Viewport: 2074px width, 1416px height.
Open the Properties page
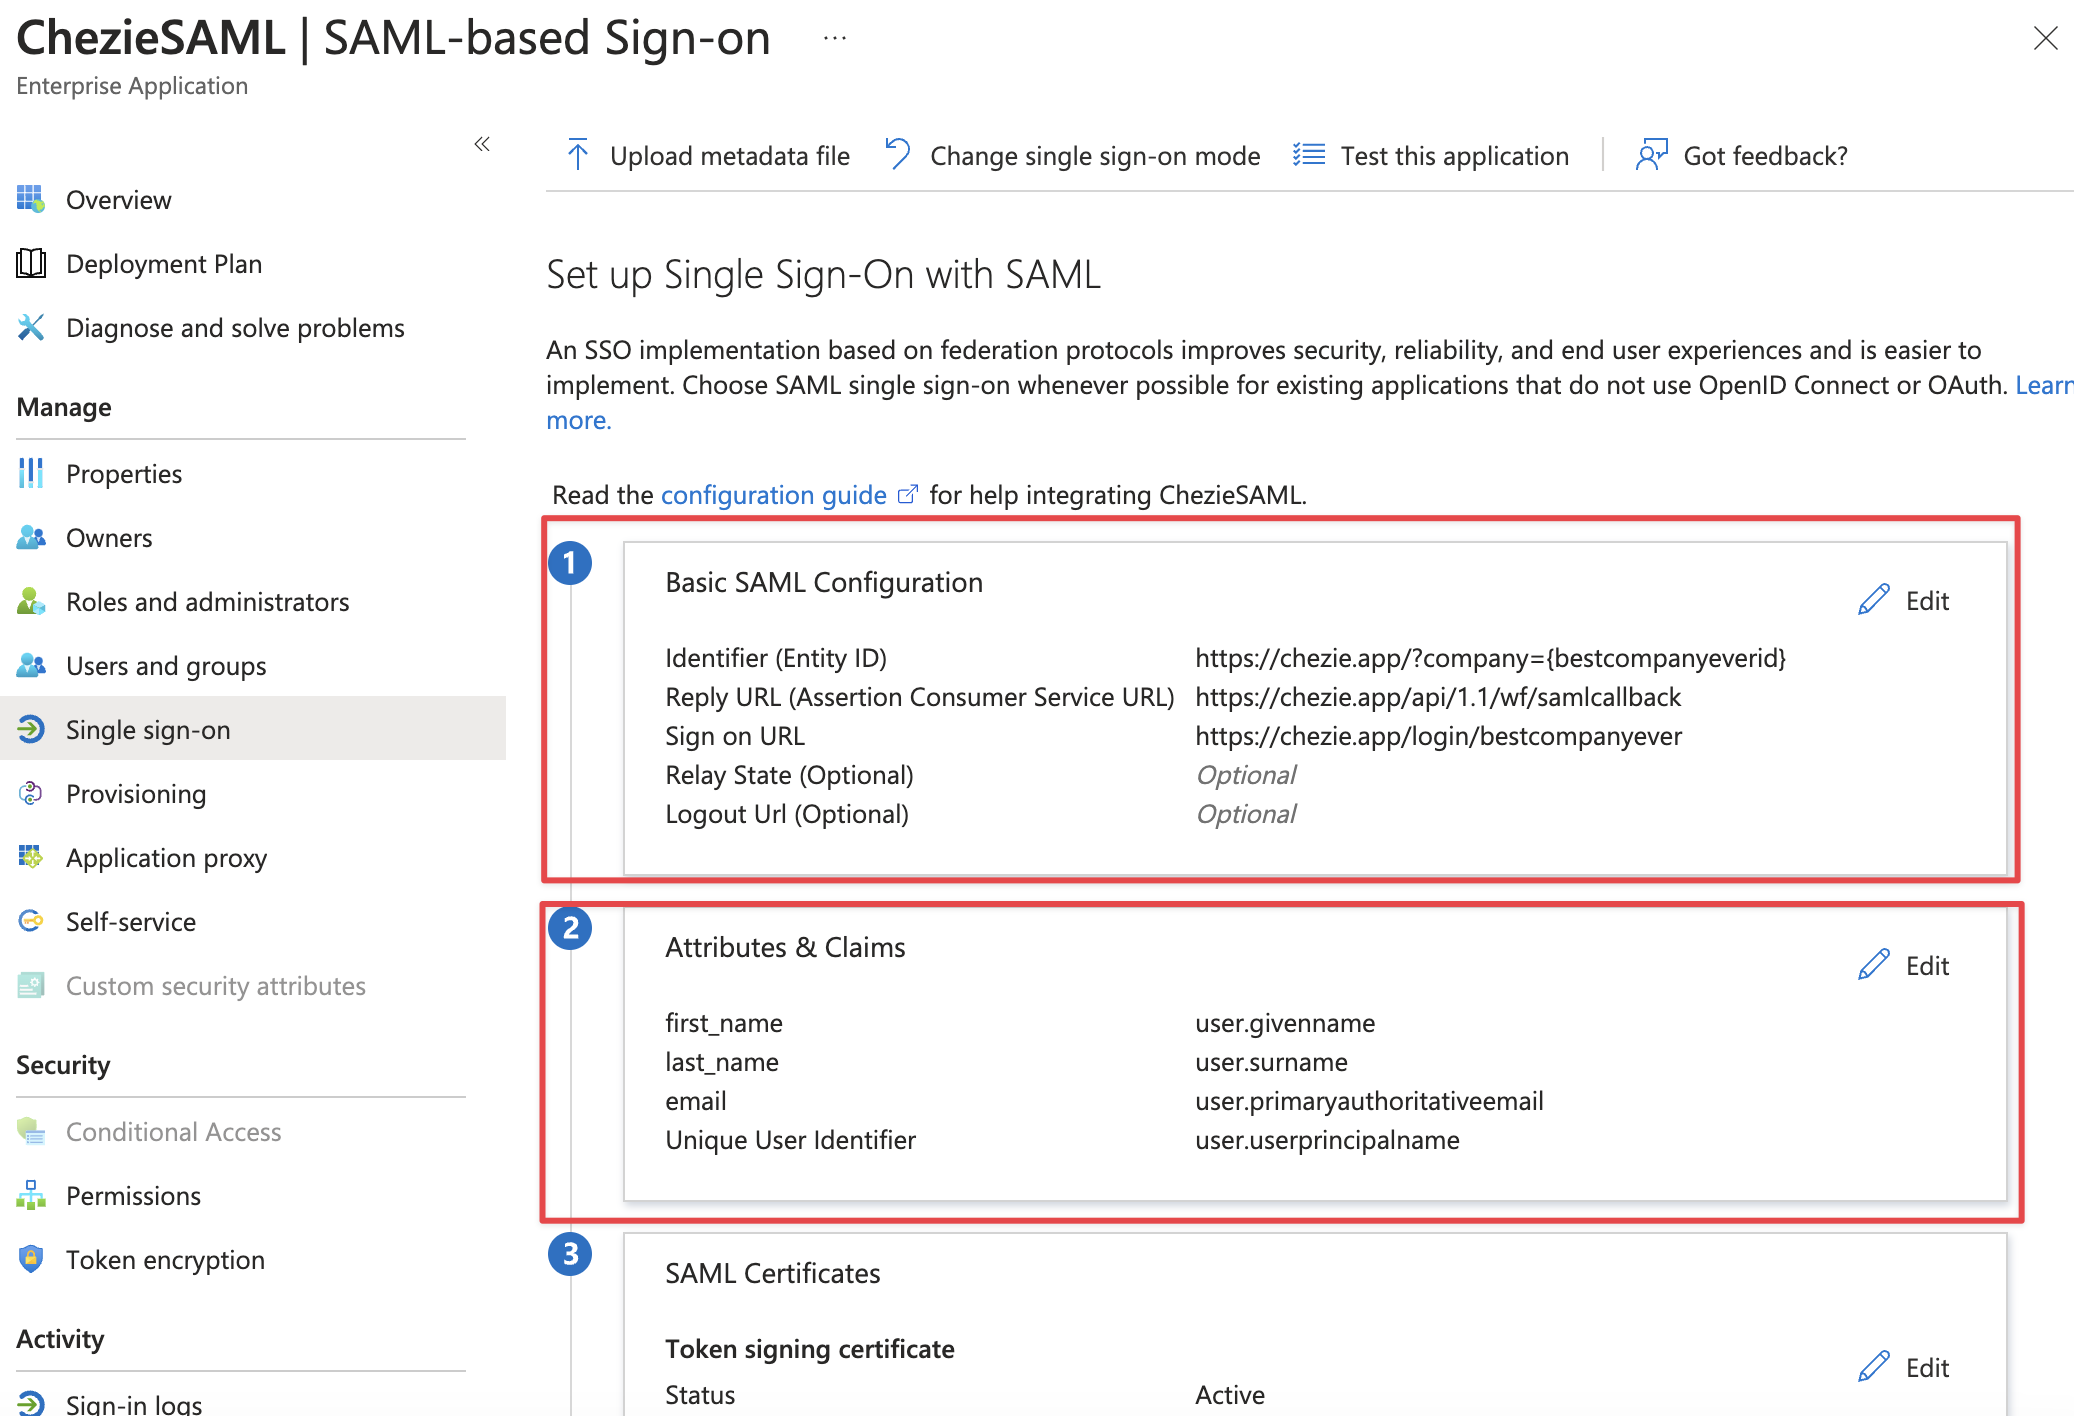click(x=124, y=474)
